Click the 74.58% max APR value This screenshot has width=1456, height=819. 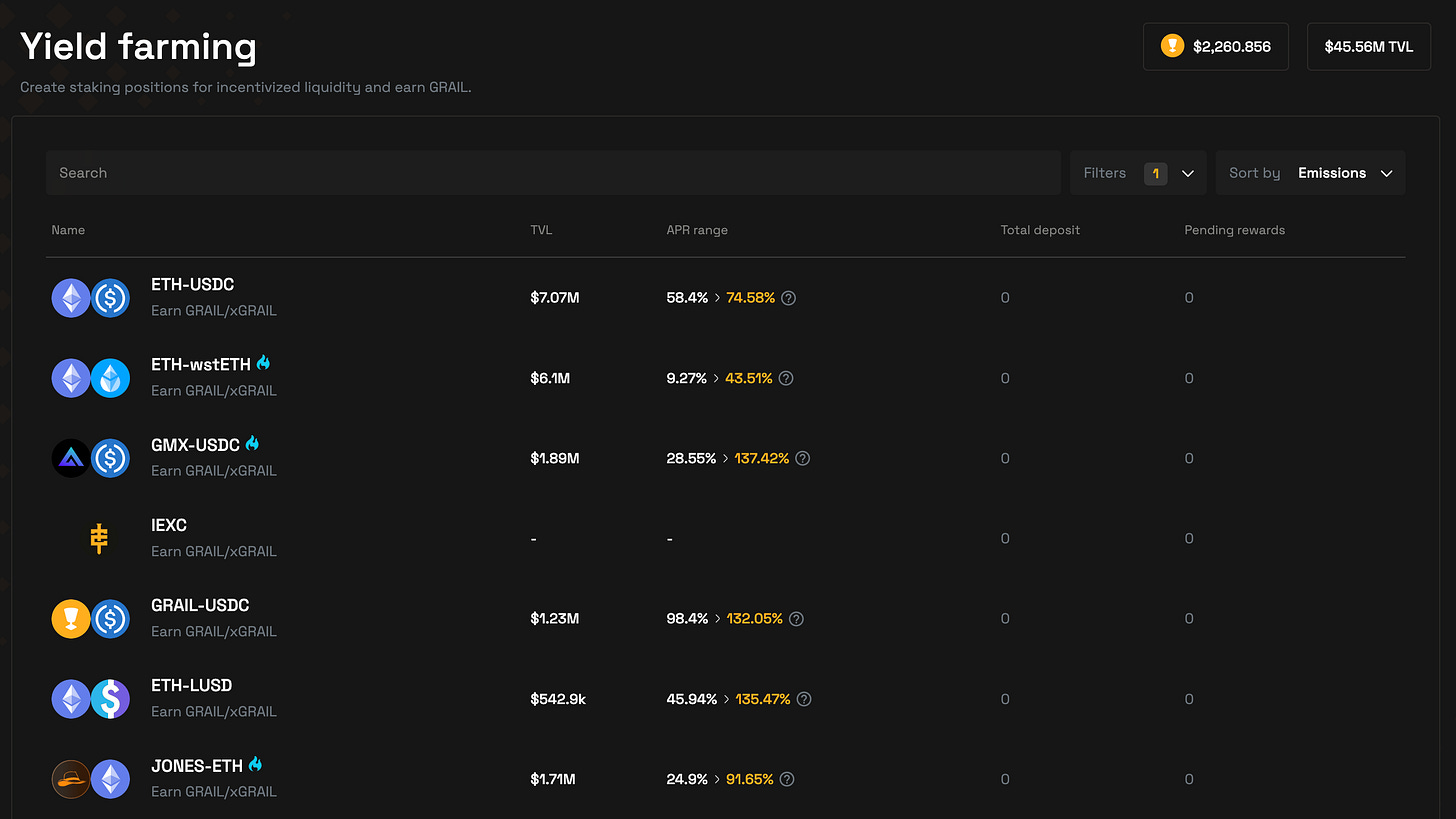(x=751, y=298)
